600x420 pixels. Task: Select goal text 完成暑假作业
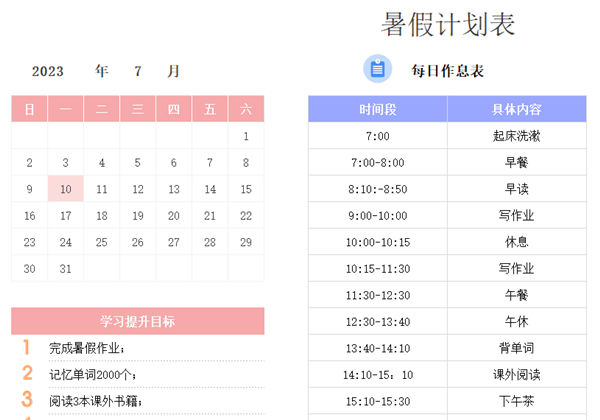[85, 348]
